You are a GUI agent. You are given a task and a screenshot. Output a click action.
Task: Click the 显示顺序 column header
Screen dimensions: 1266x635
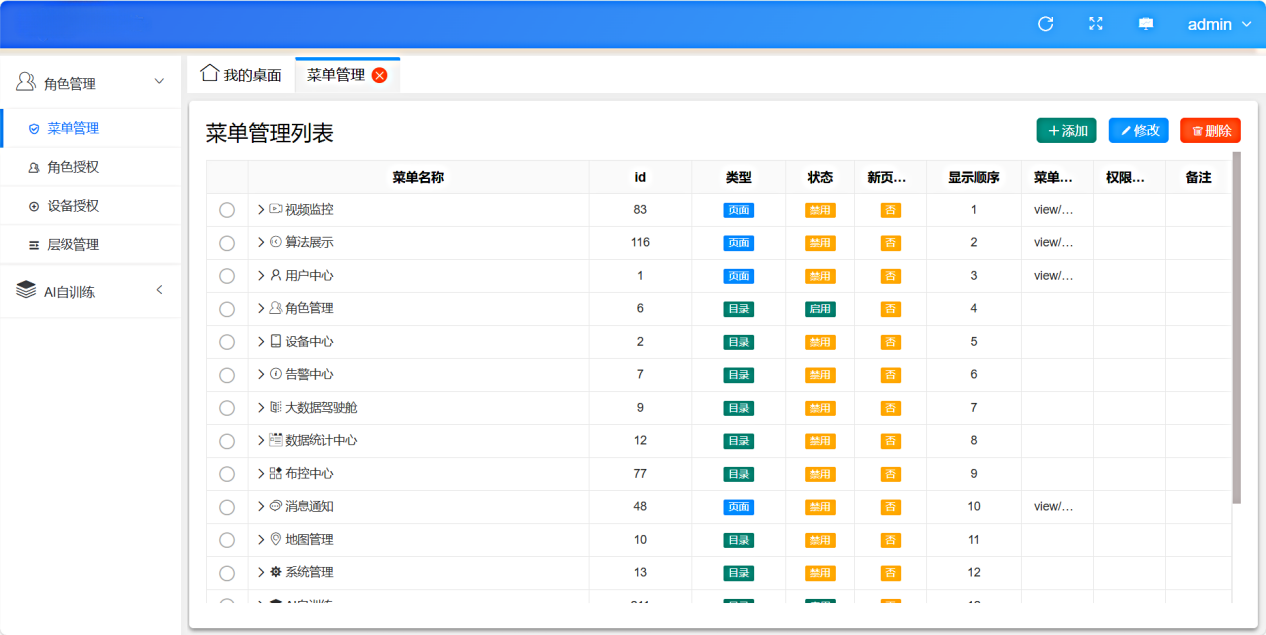click(x=974, y=177)
